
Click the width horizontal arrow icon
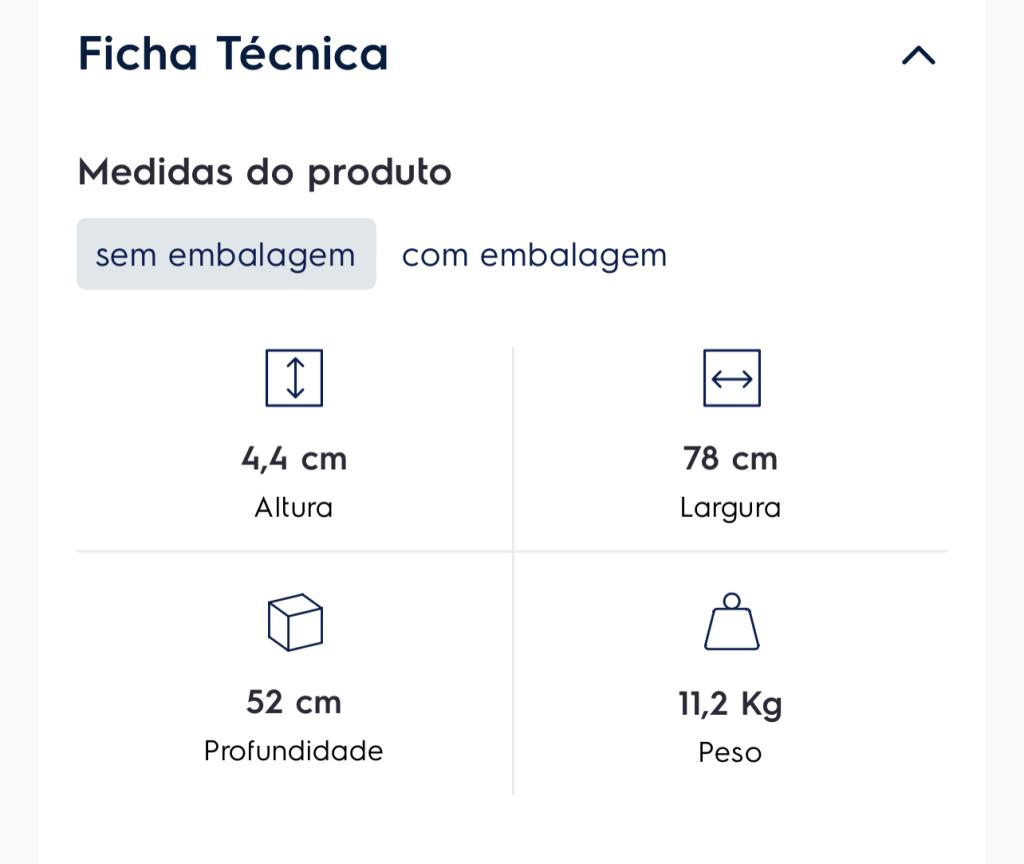click(731, 378)
